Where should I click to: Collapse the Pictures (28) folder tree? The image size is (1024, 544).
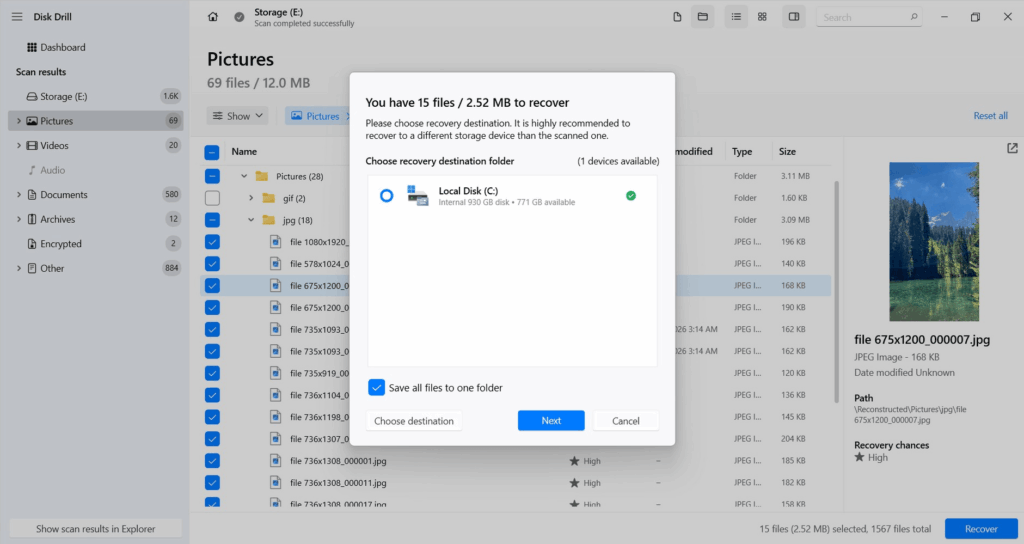pos(244,176)
